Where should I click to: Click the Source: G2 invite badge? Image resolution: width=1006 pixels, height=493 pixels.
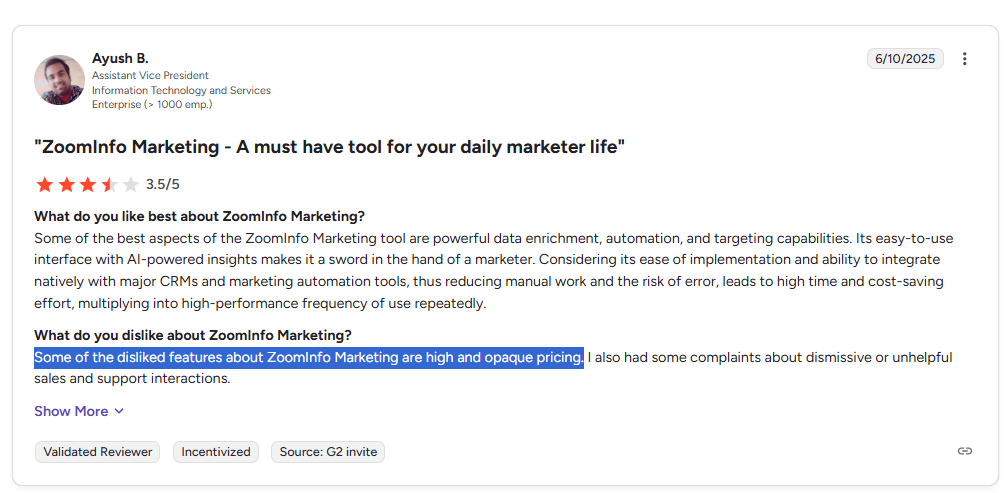coord(328,452)
